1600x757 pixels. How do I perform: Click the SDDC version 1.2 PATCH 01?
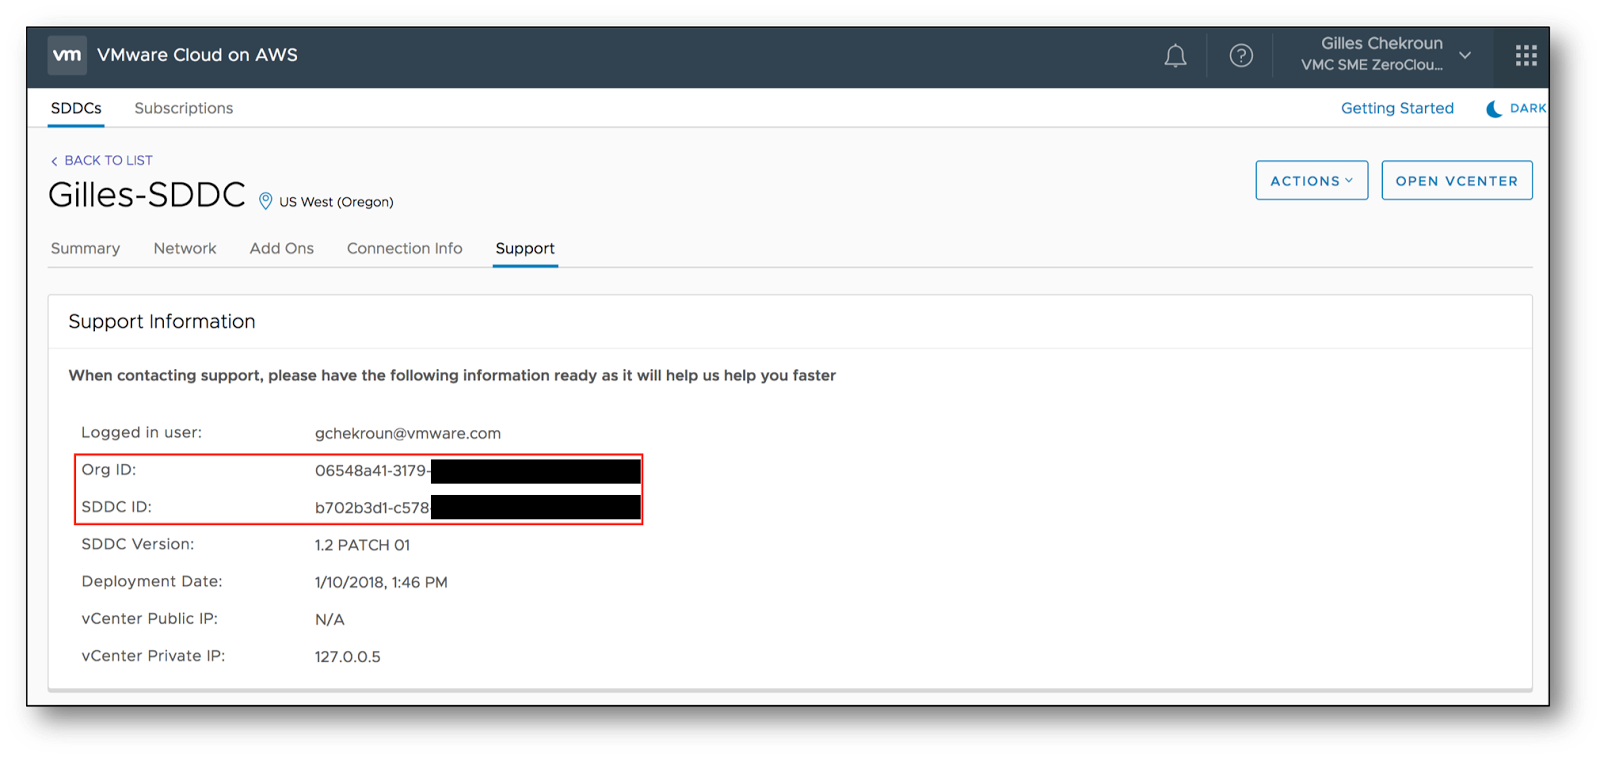[x=362, y=545]
